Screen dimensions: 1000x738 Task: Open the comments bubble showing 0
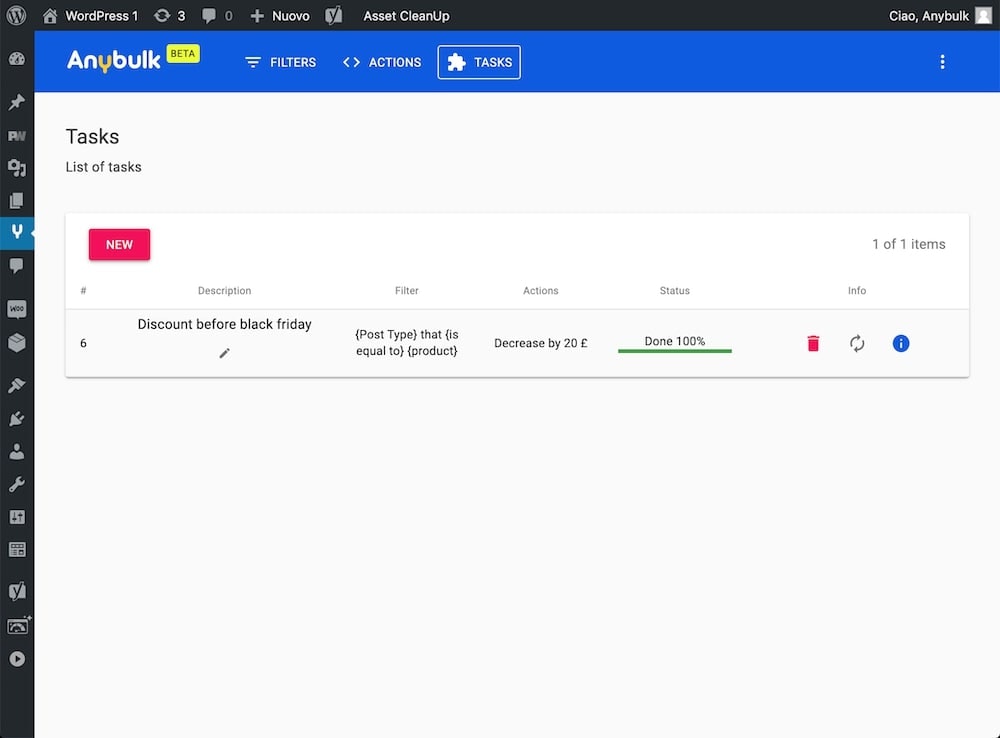(x=217, y=15)
